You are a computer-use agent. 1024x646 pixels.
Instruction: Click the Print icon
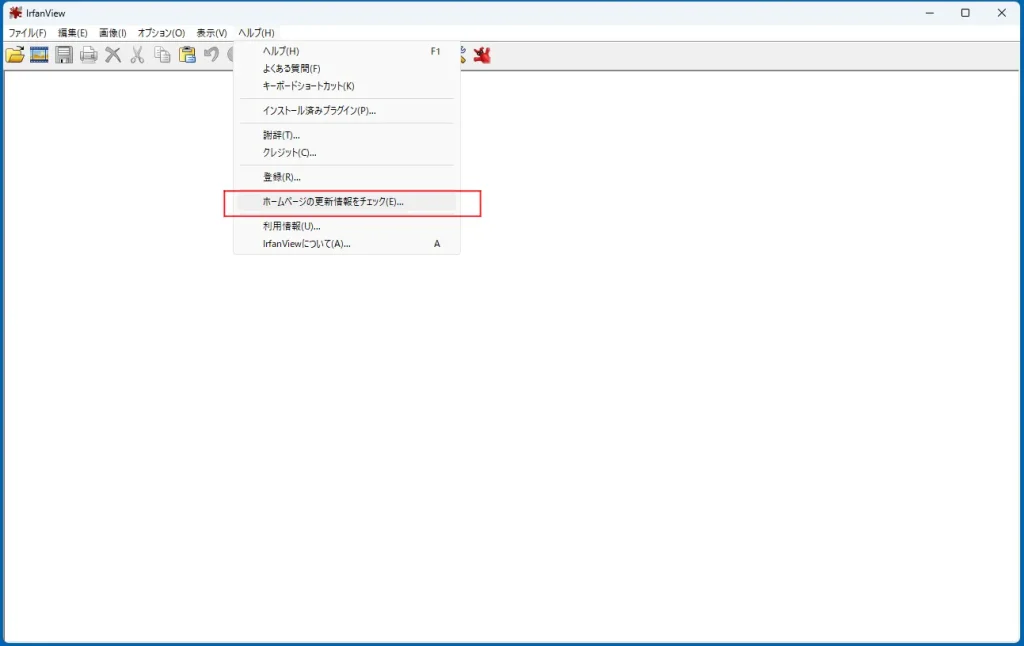click(x=89, y=55)
